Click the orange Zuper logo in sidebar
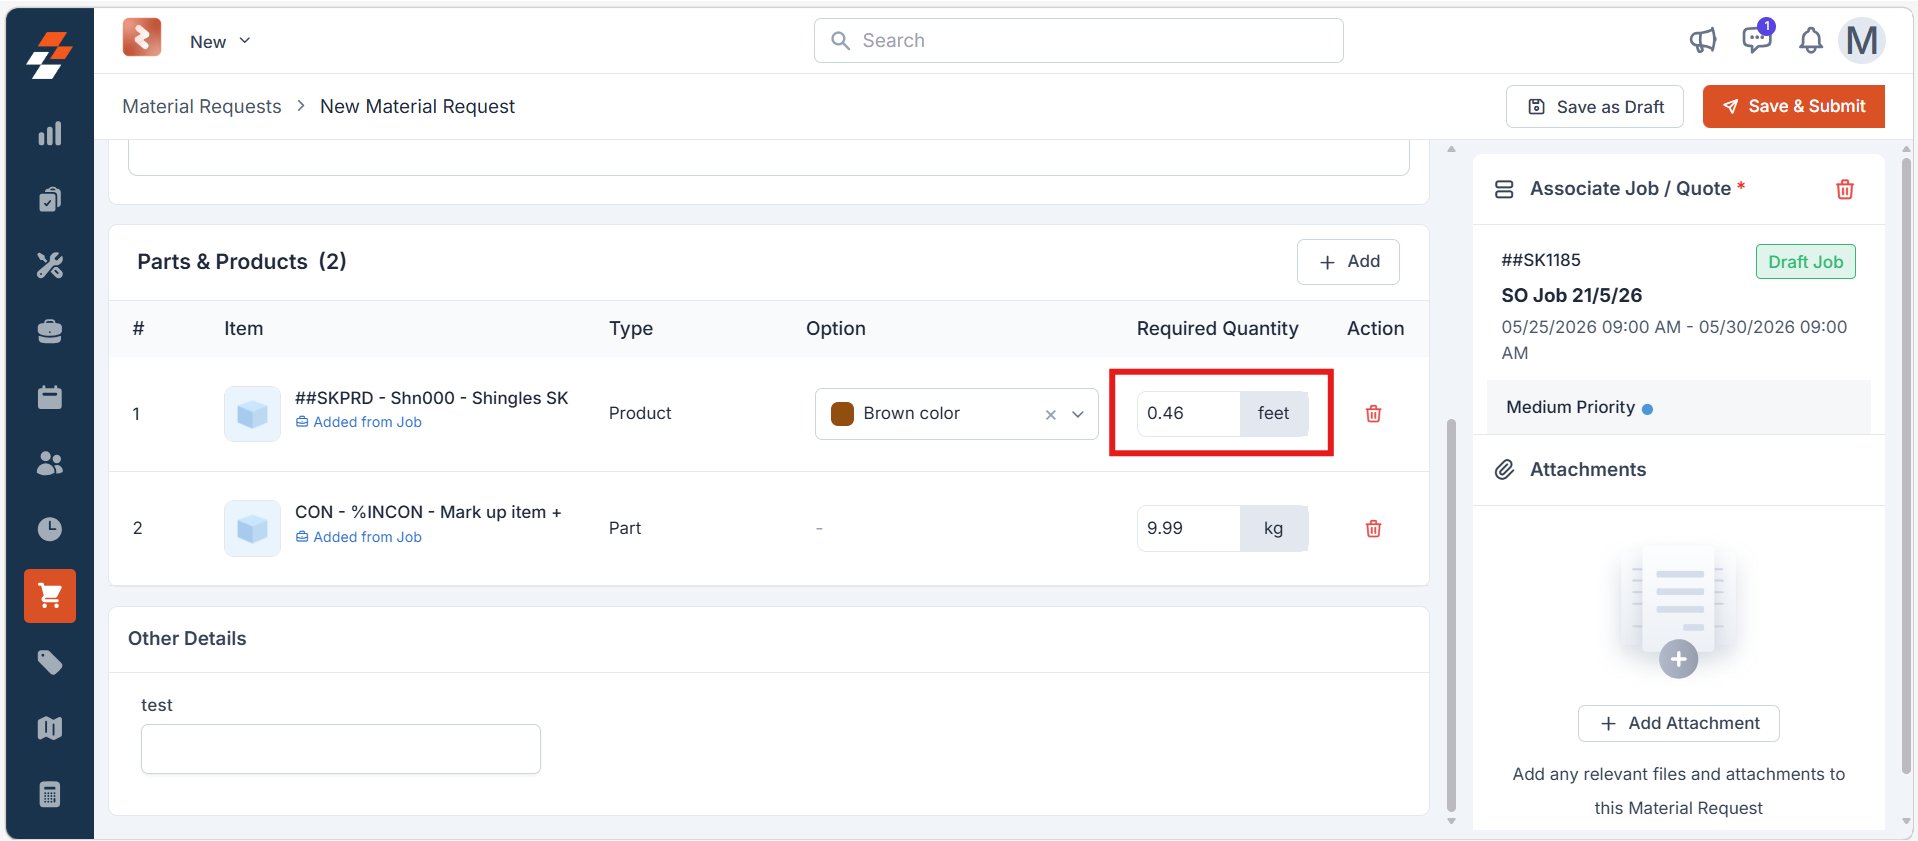 click(50, 54)
